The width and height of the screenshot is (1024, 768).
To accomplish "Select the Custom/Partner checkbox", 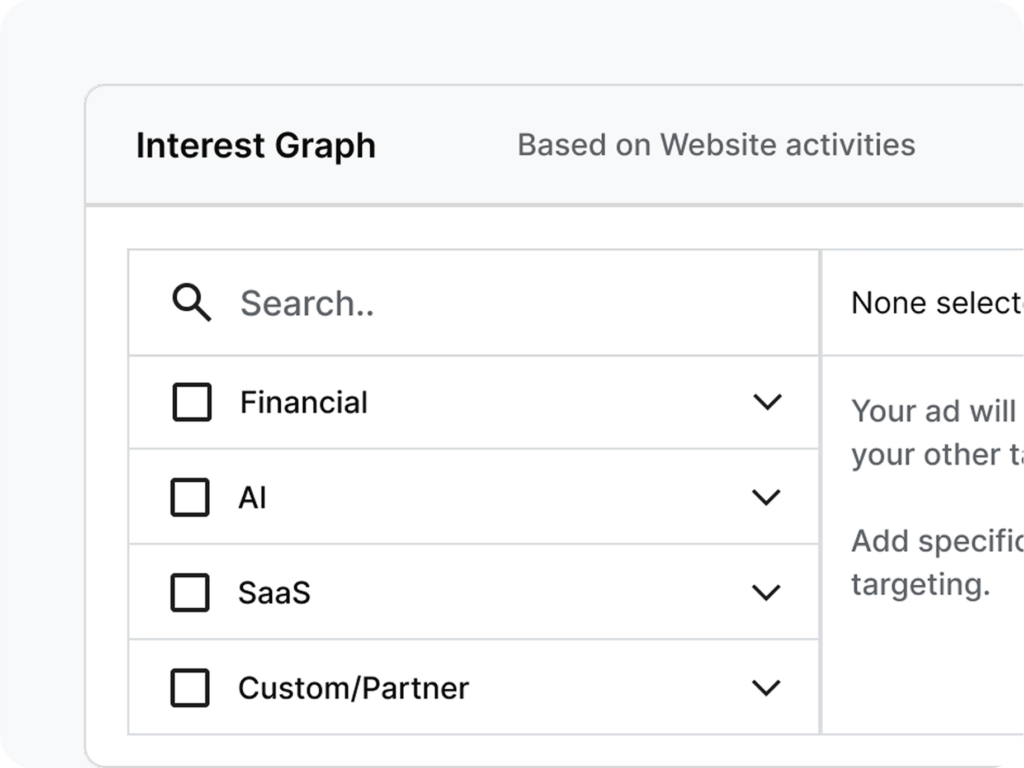I will tap(190, 688).
